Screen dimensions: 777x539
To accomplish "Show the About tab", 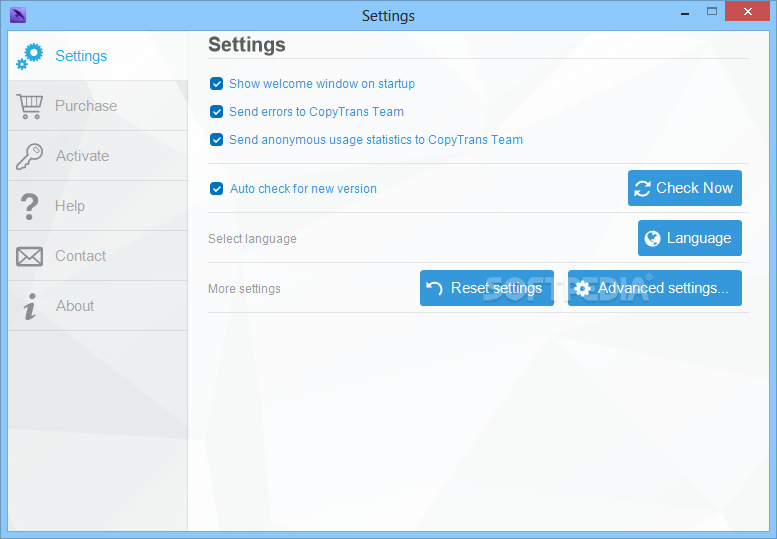I will click(x=98, y=306).
